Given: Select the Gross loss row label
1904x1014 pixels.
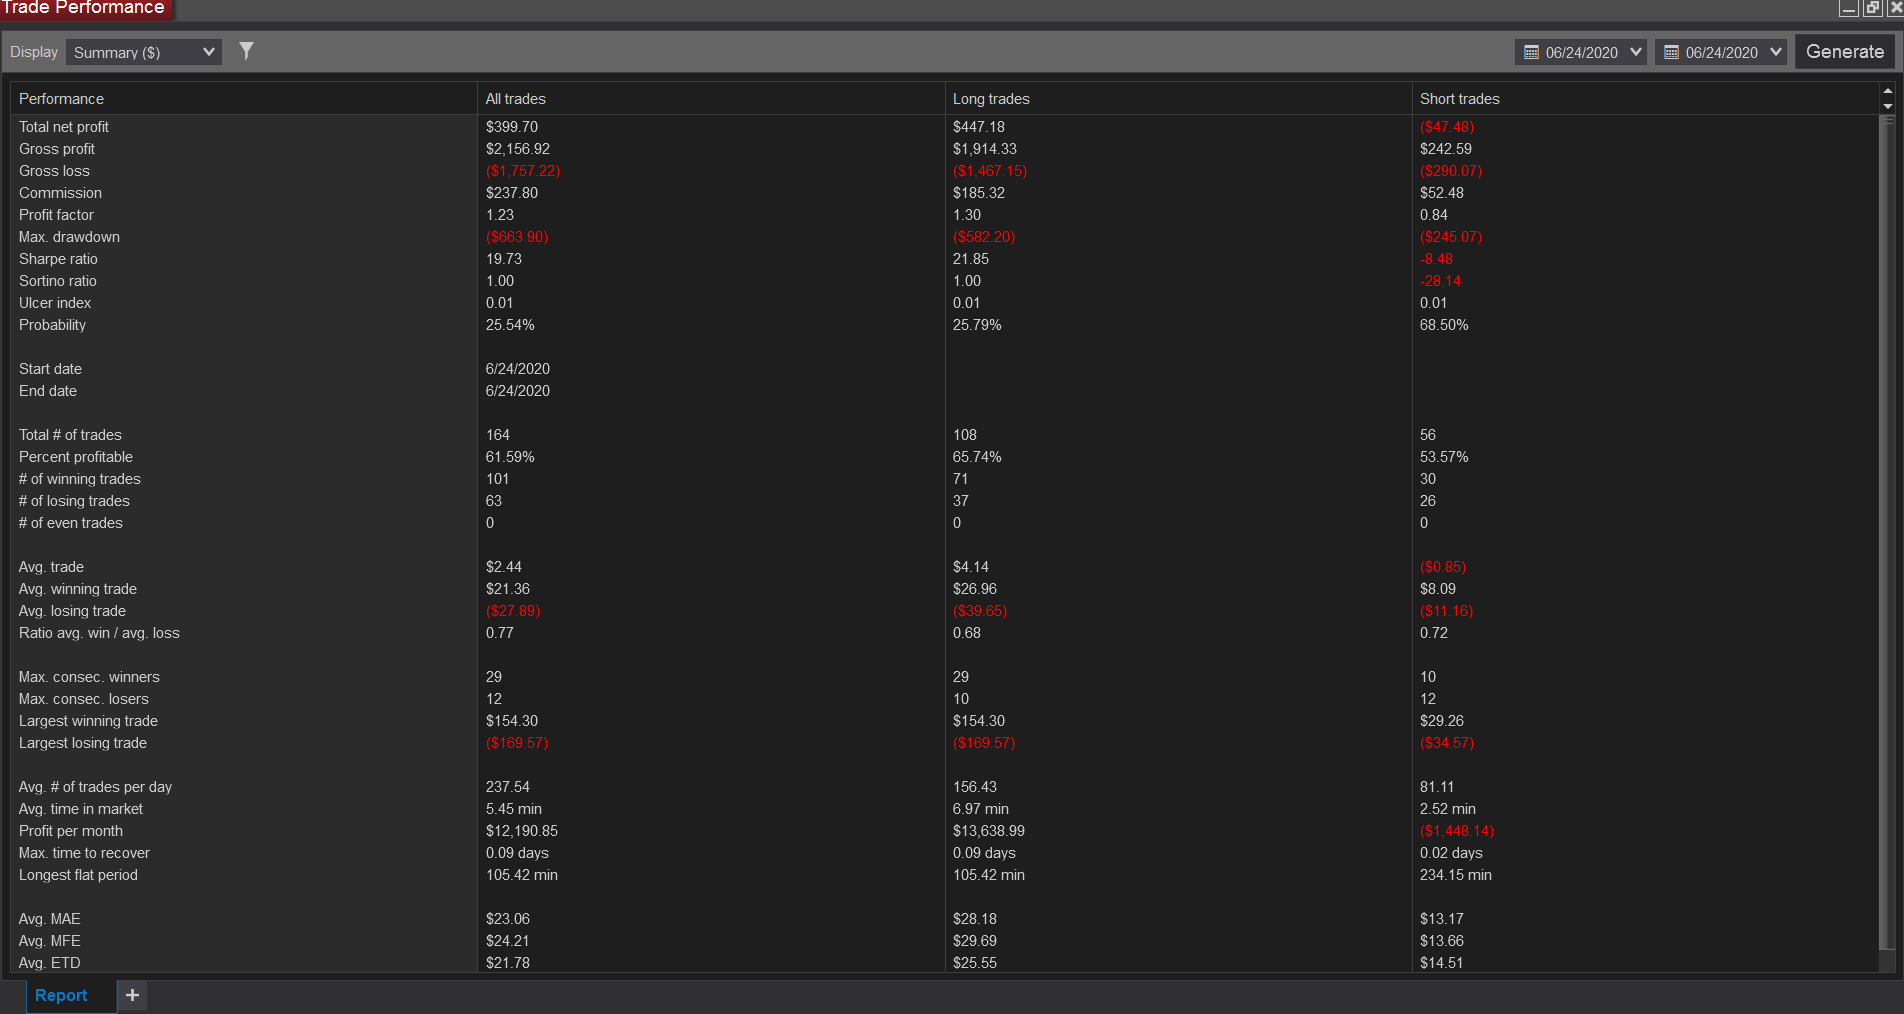Looking at the screenshot, I should click(x=54, y=171).
